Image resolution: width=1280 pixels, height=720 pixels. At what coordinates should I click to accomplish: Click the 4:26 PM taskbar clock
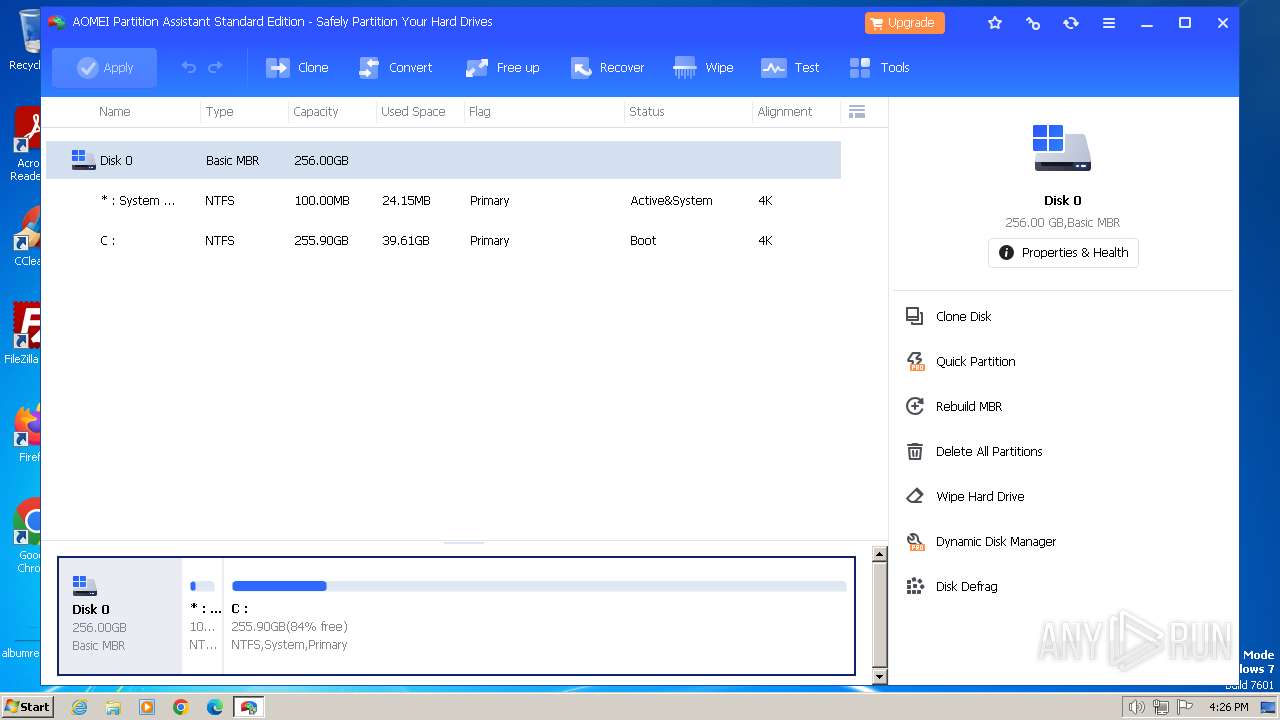tap(1228, 707)
